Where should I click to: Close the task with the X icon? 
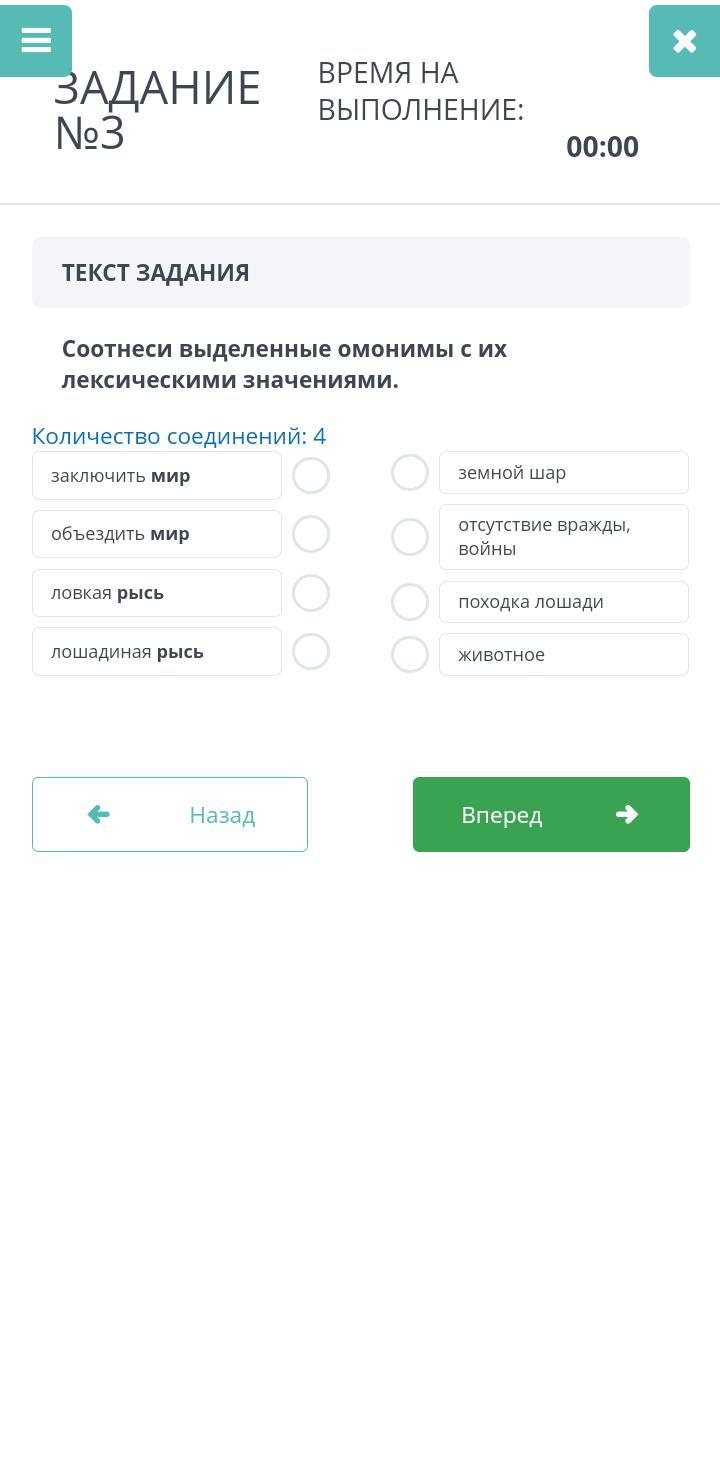(x=684, y=41)
